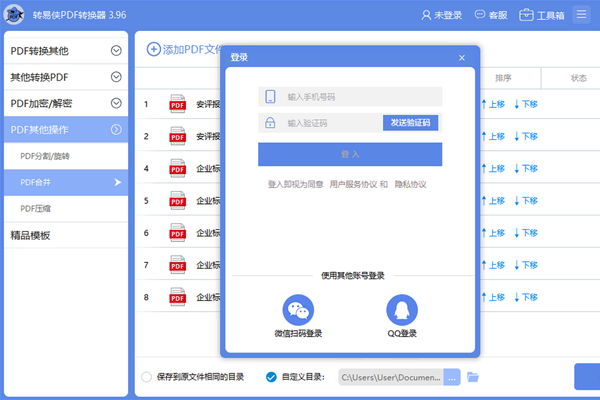Click the 未登录 user account icon
This screenshot has height=400, width=600.
pyautogui.click(x=427, y=16)
